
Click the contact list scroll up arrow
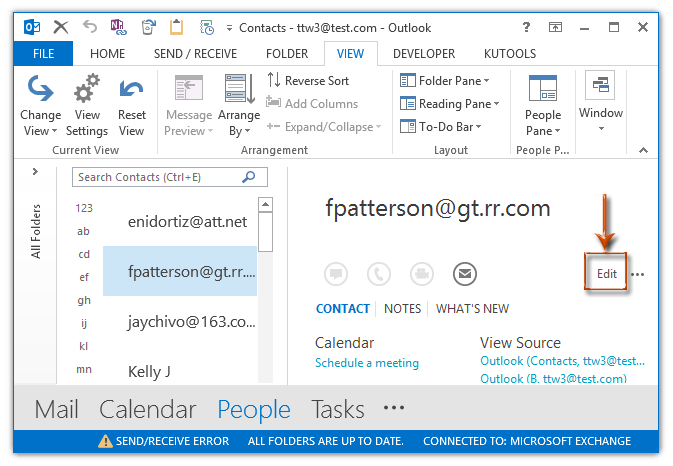tap(265, 205)
